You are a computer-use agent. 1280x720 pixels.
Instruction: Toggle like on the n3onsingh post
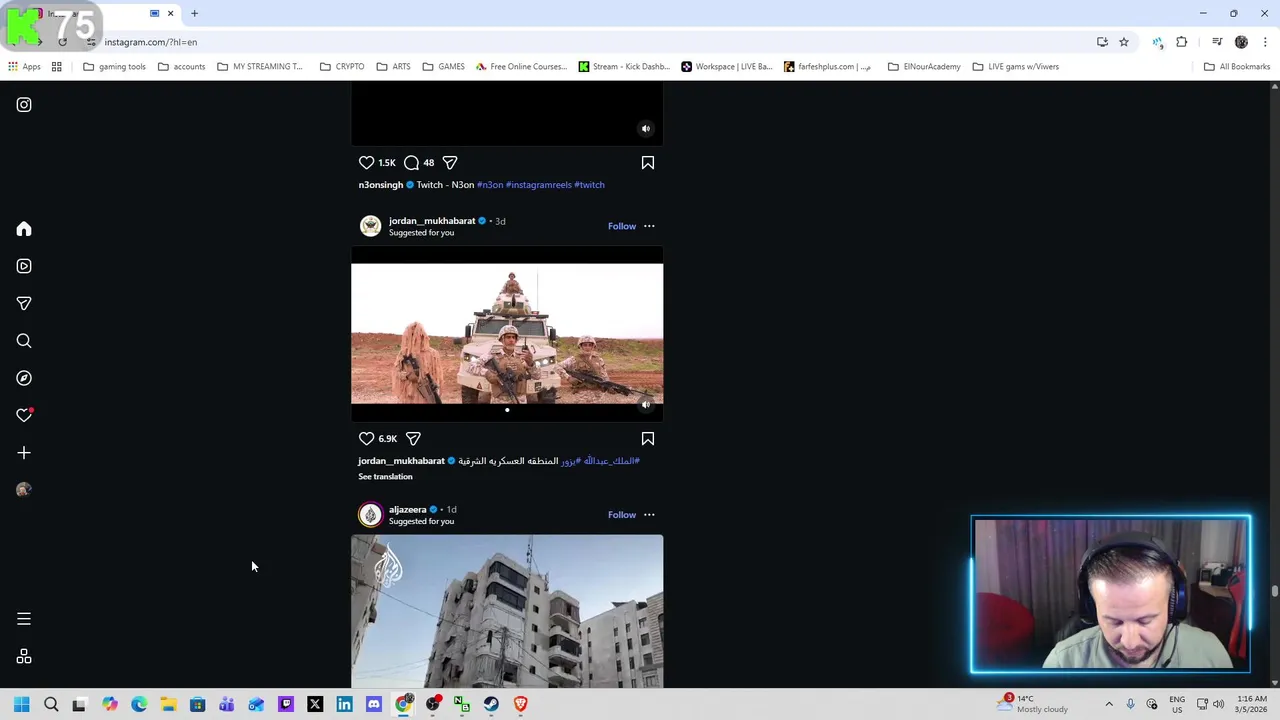pos(366,163)
